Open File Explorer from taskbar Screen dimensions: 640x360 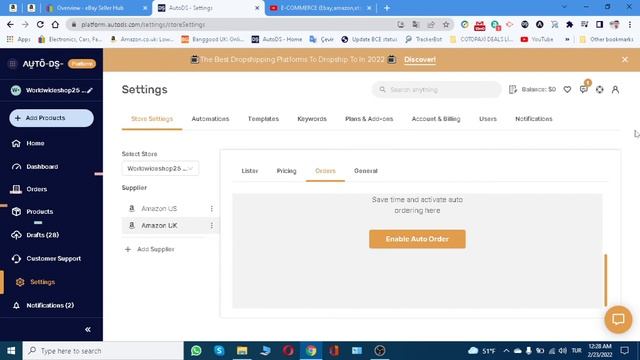[242, 351]
